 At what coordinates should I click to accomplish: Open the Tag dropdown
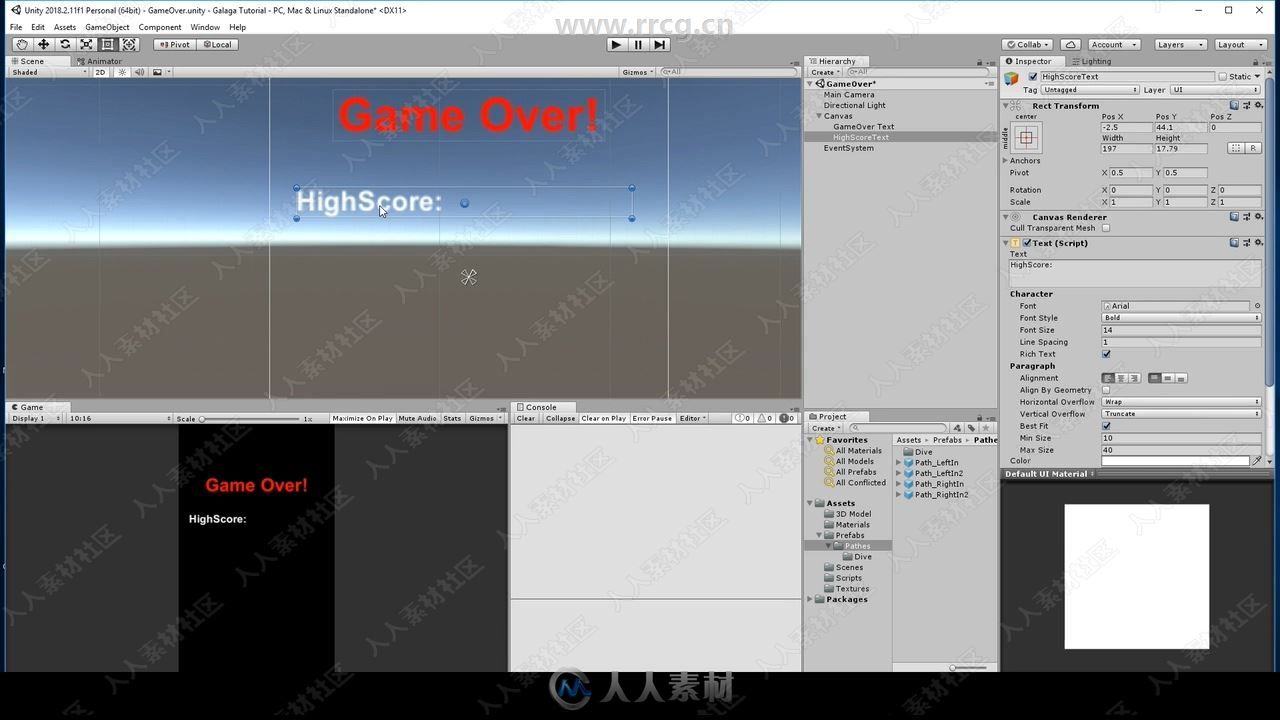1089,90
